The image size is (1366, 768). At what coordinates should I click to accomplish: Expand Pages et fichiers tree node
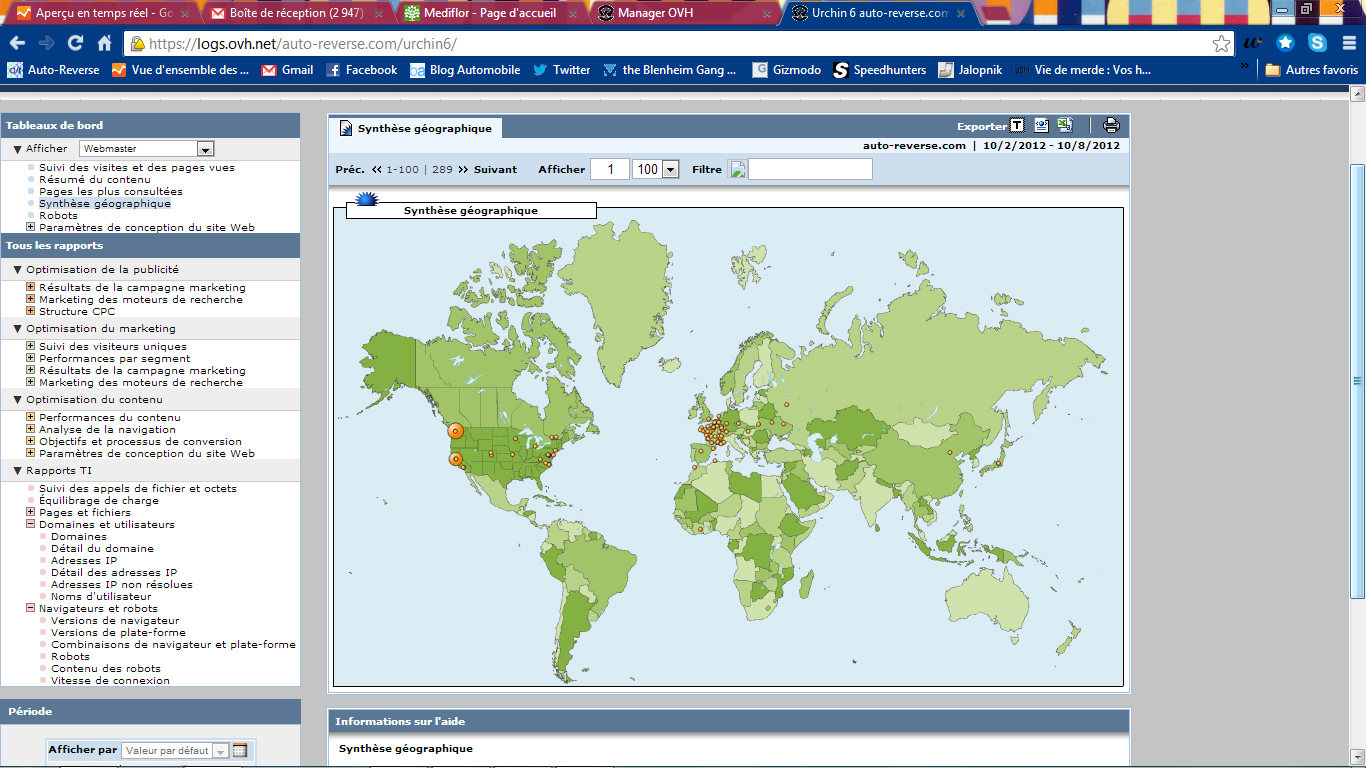31,513
